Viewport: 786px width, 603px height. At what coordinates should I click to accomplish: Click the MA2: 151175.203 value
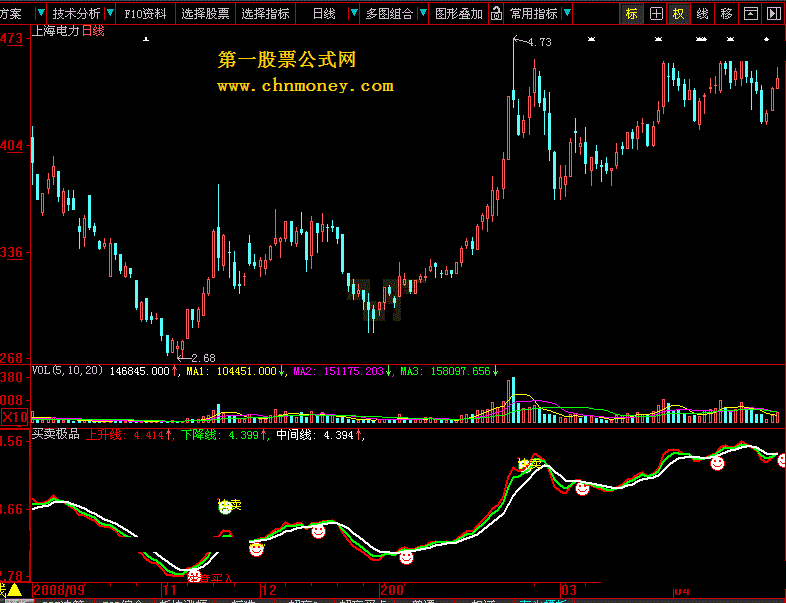pos(338,371)
